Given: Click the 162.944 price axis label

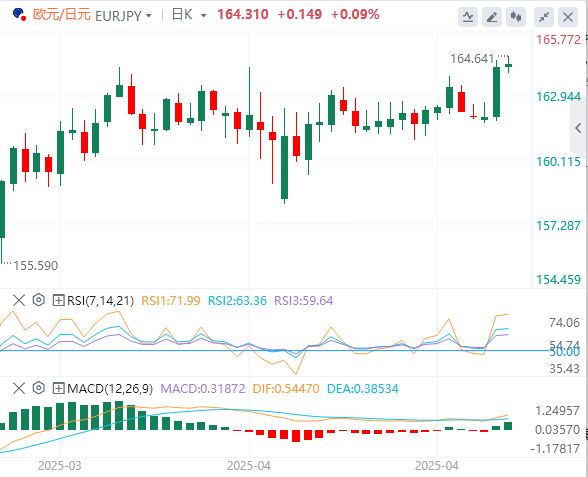Looking at the screenshot, I should (x=558, y=97).
